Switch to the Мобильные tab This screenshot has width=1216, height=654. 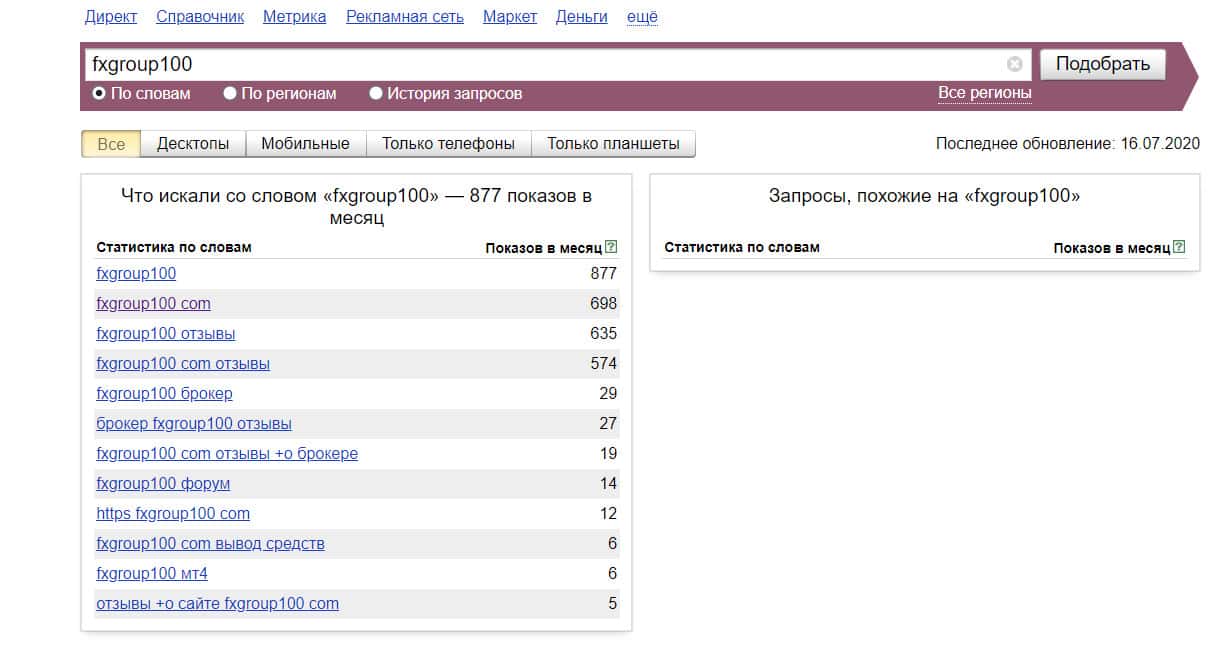click(x=305, y=144)
